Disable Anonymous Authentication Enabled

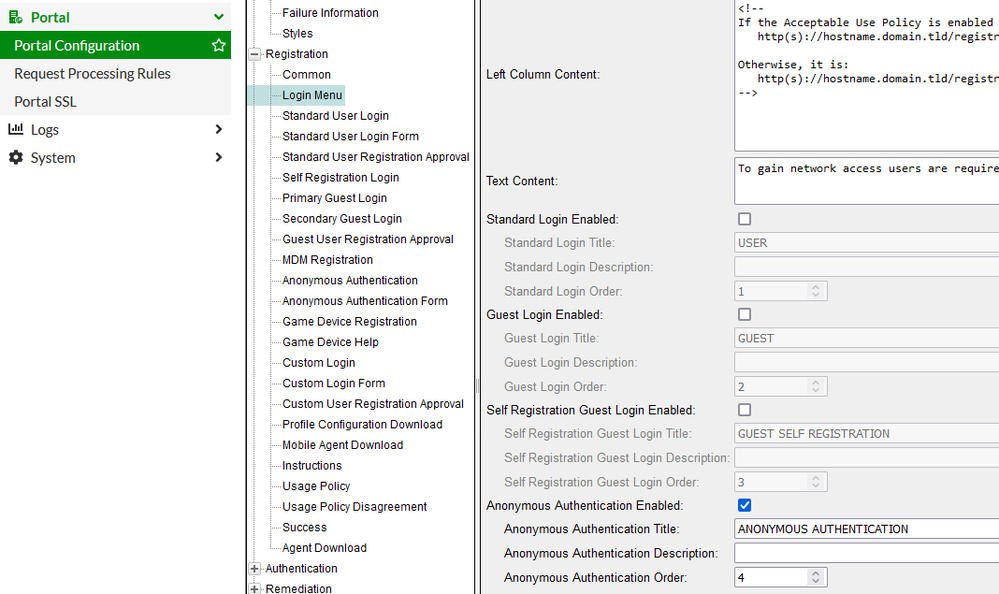tap(744, 505)
